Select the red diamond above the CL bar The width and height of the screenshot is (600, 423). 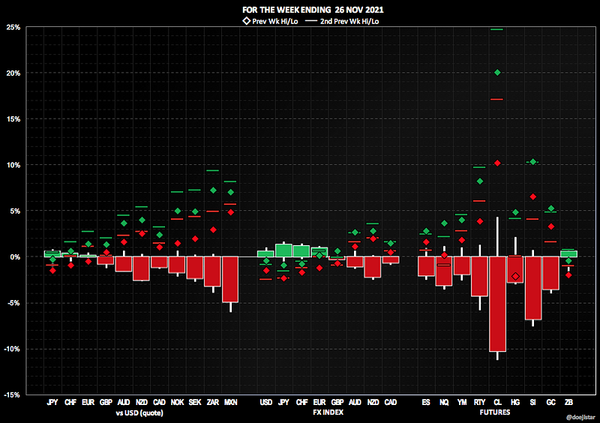tap(497, 163)
